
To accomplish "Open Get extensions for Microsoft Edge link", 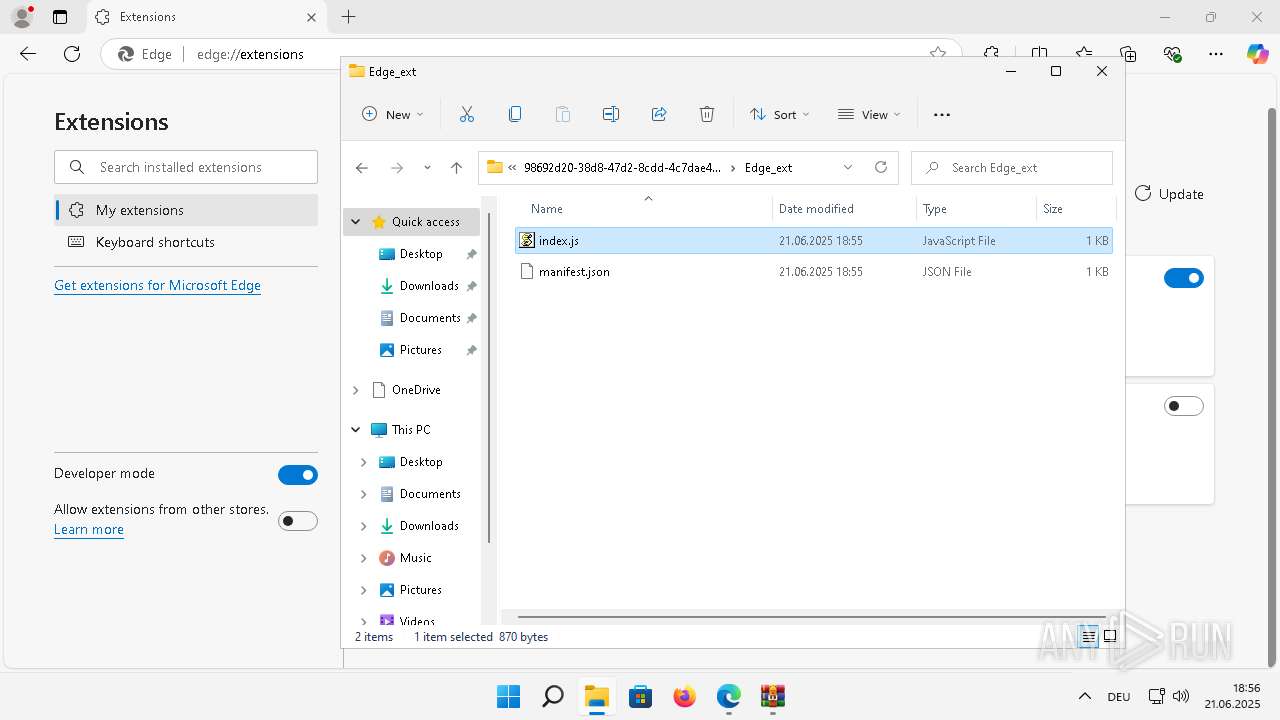I will tap(157, 285).
